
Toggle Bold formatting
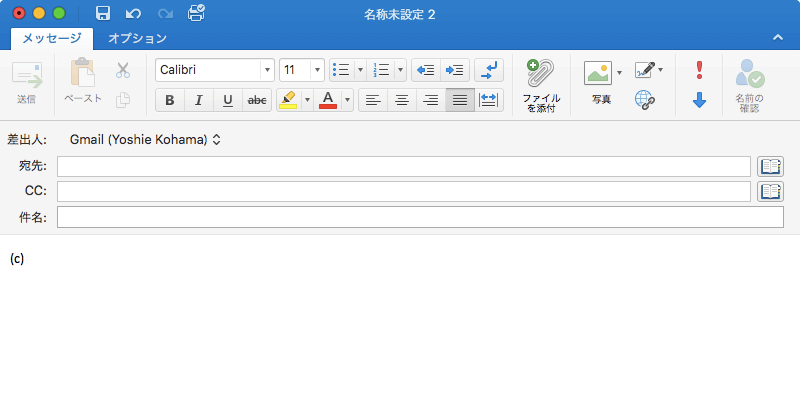pyautogui.click(x=170, y=100)
